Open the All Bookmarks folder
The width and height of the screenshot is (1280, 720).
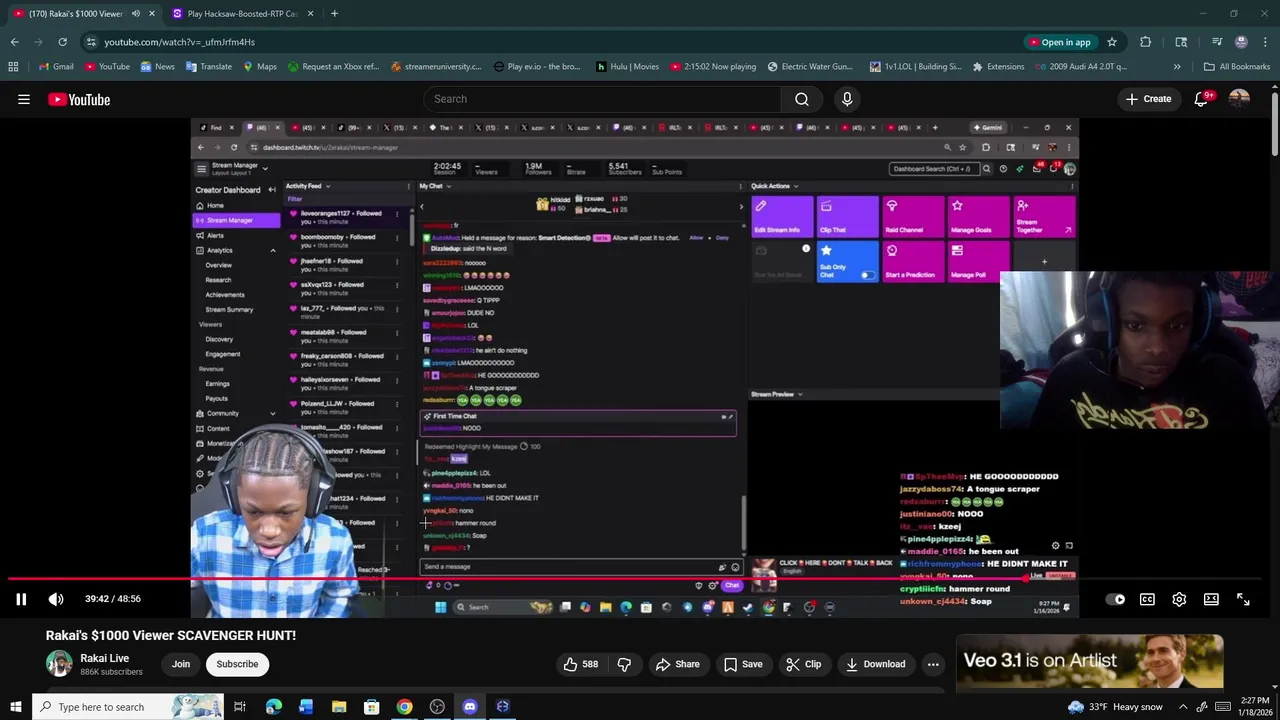[x=1237, y=67]
